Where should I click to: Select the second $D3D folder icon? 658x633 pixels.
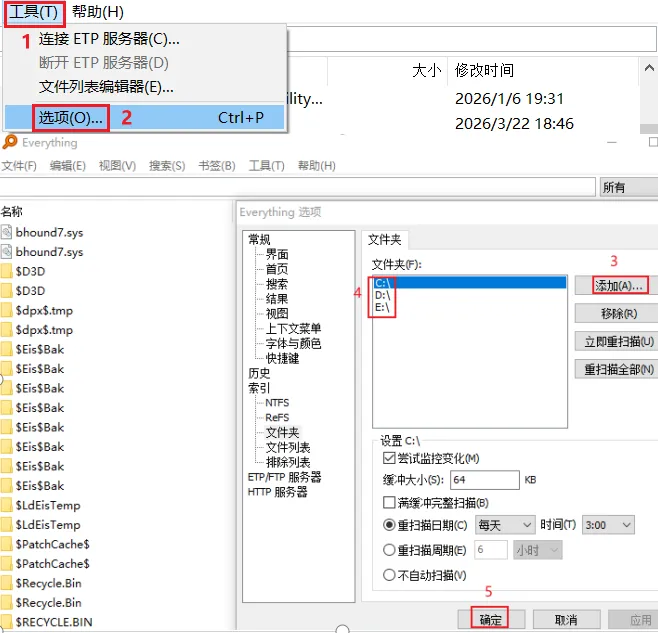[x=6, y=291]
